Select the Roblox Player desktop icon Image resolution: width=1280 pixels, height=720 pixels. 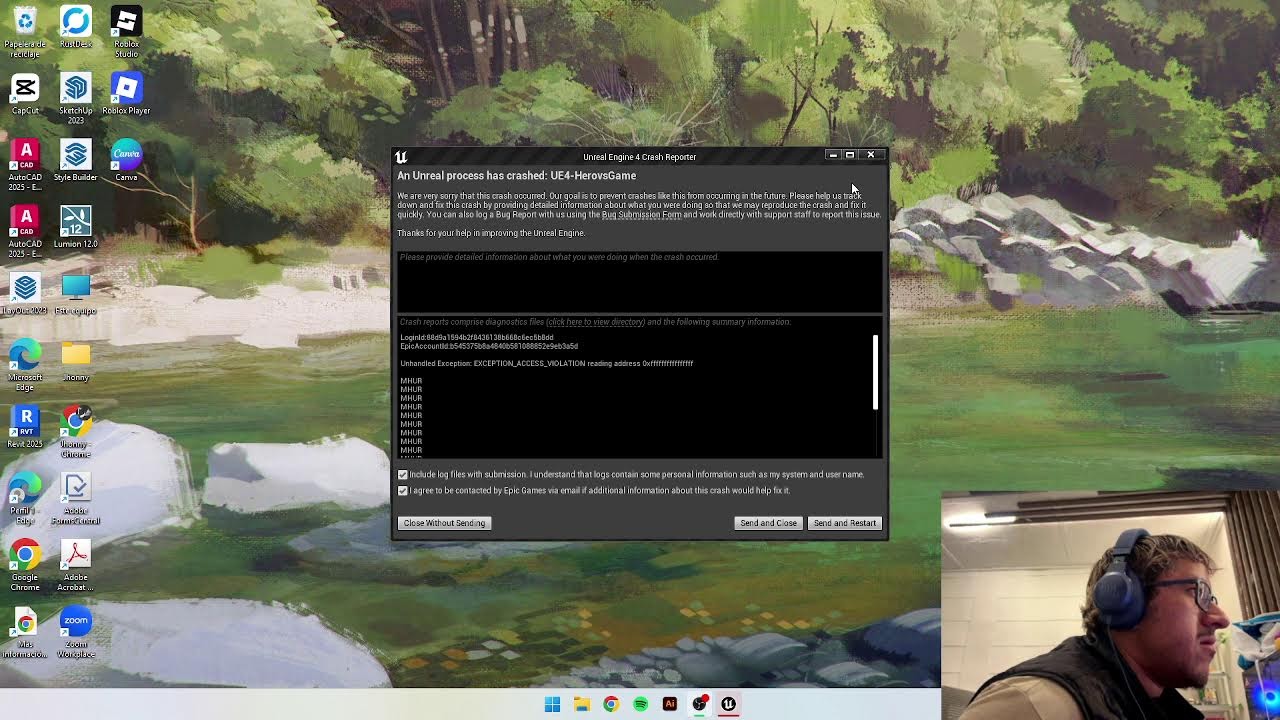click(x=126, y=94)
